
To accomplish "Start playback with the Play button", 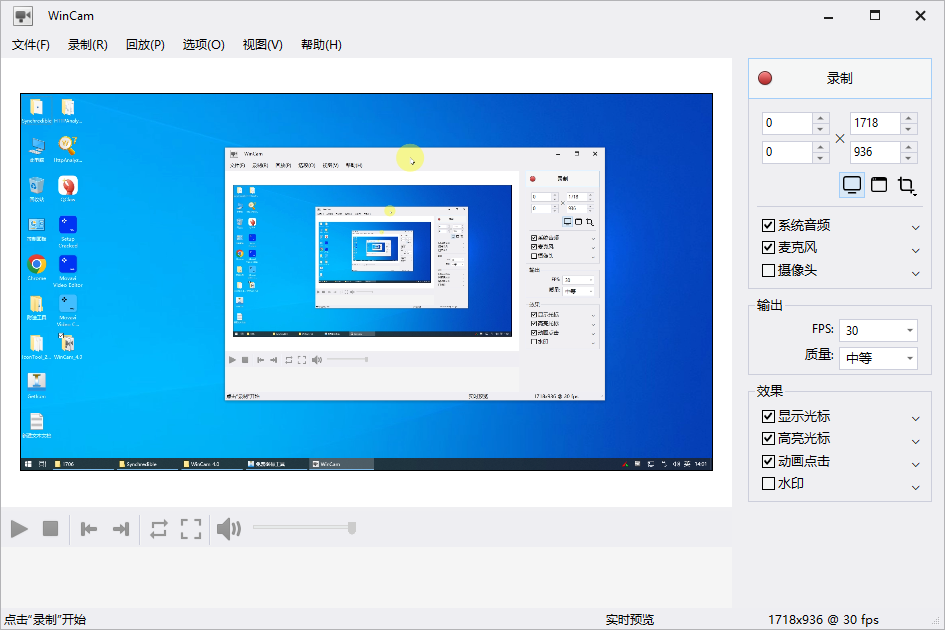I will [x=19, y=529].
